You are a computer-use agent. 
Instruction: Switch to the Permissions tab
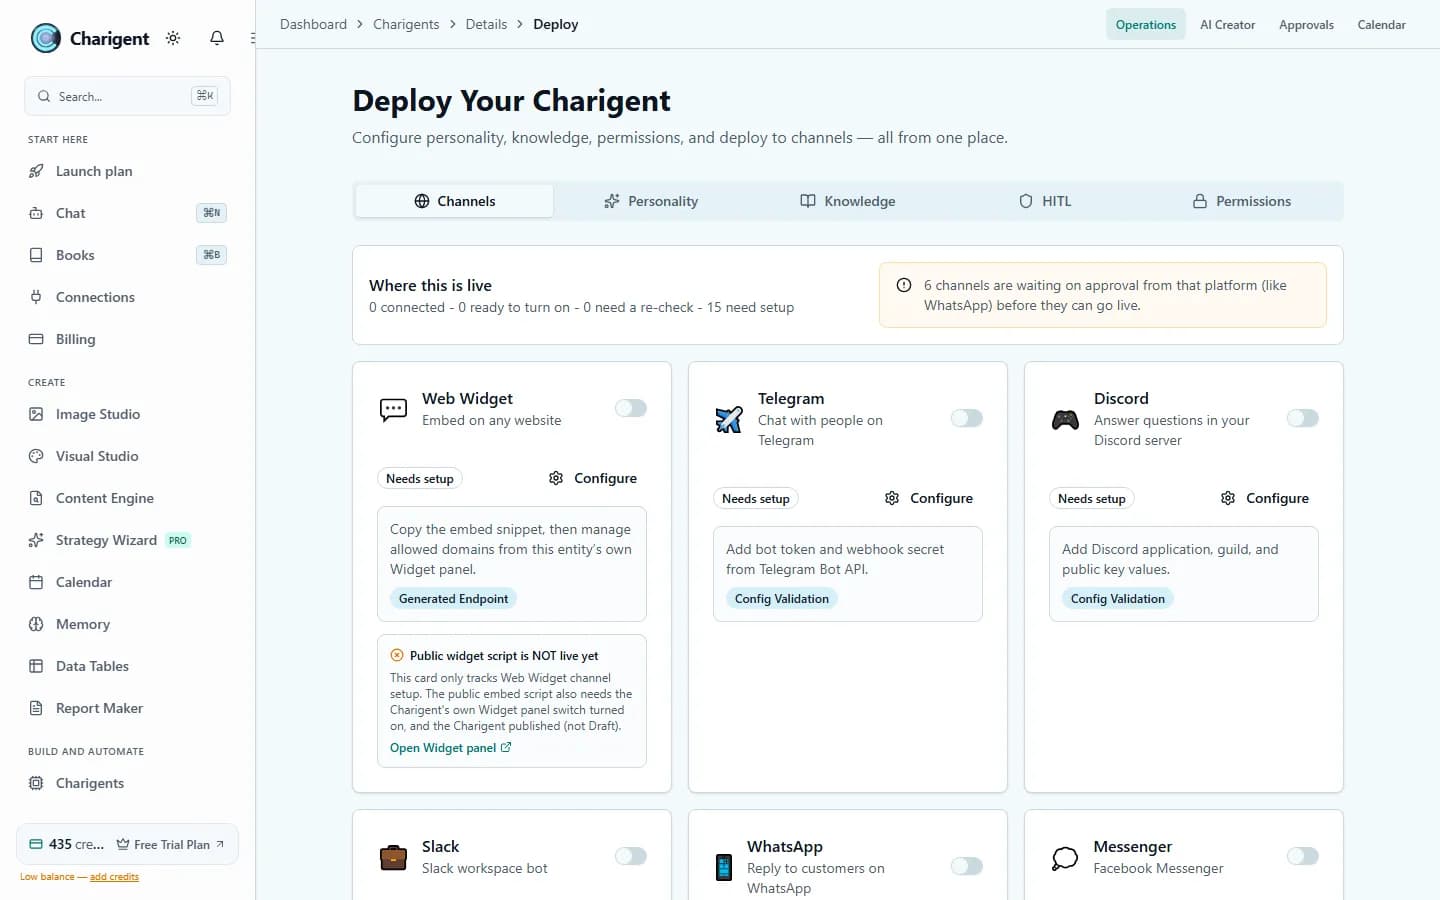click(1242, 201)
